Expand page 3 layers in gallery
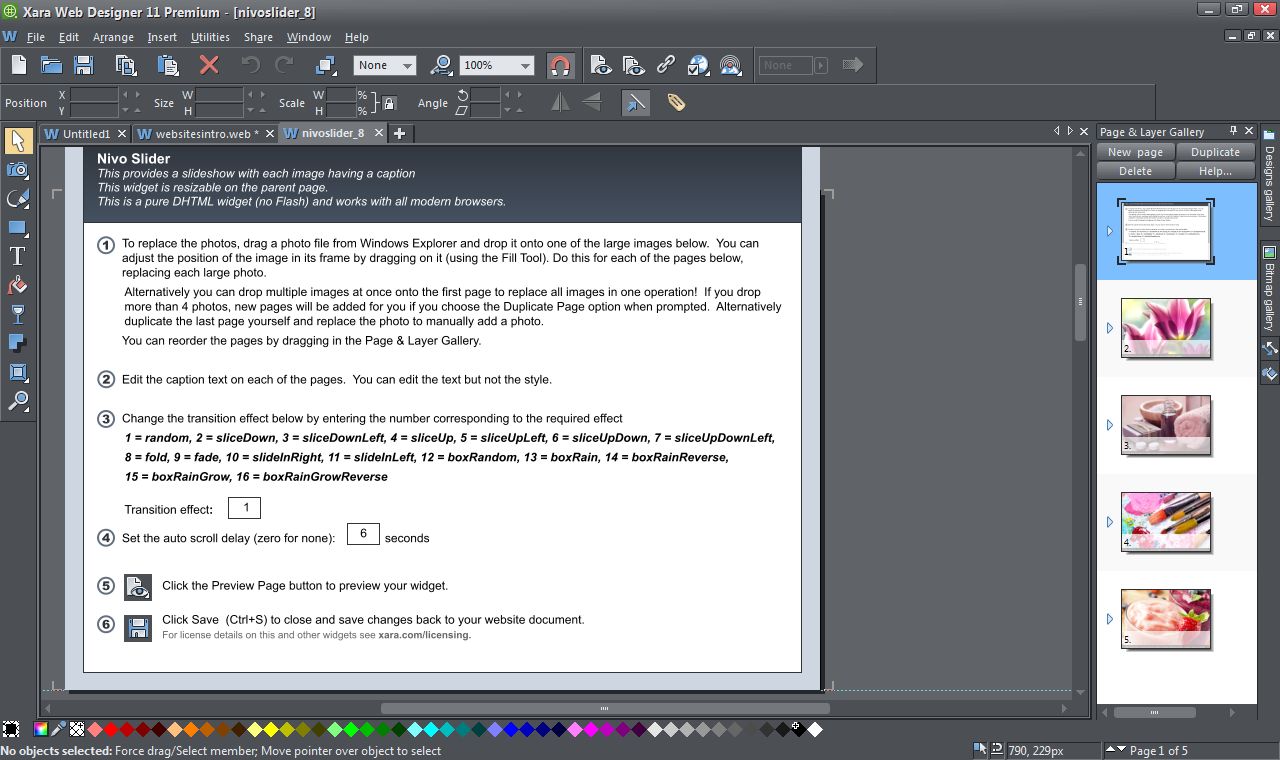Viewport: 1280px width, 760px height. point(1109,425)
